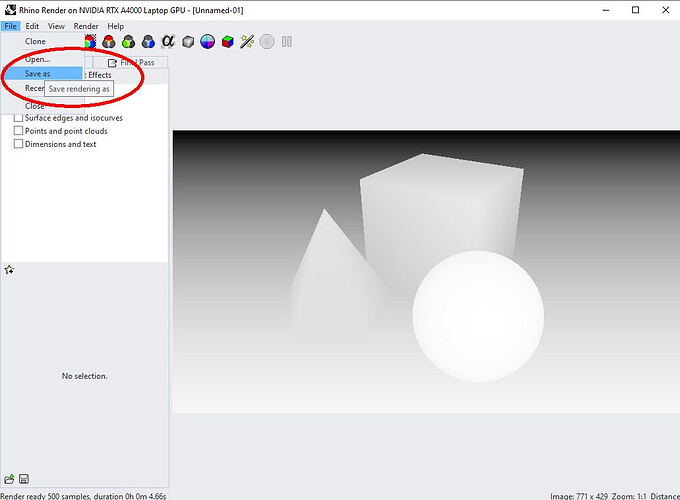Image resolution: width=680 pixels, height=500 pixels.
Task: Enable Surface edges and isocurves
Action: 18,118
